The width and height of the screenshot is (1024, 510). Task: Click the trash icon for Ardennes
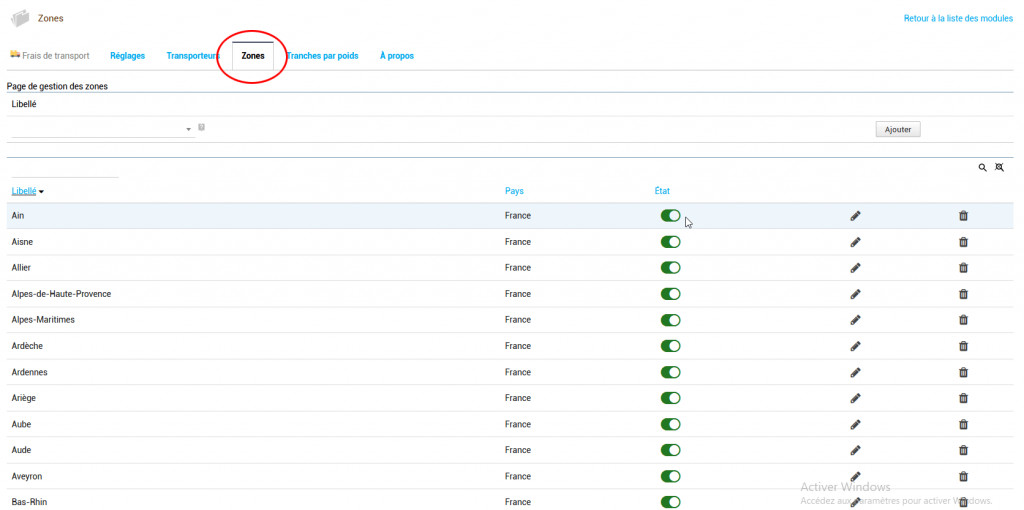963,372
